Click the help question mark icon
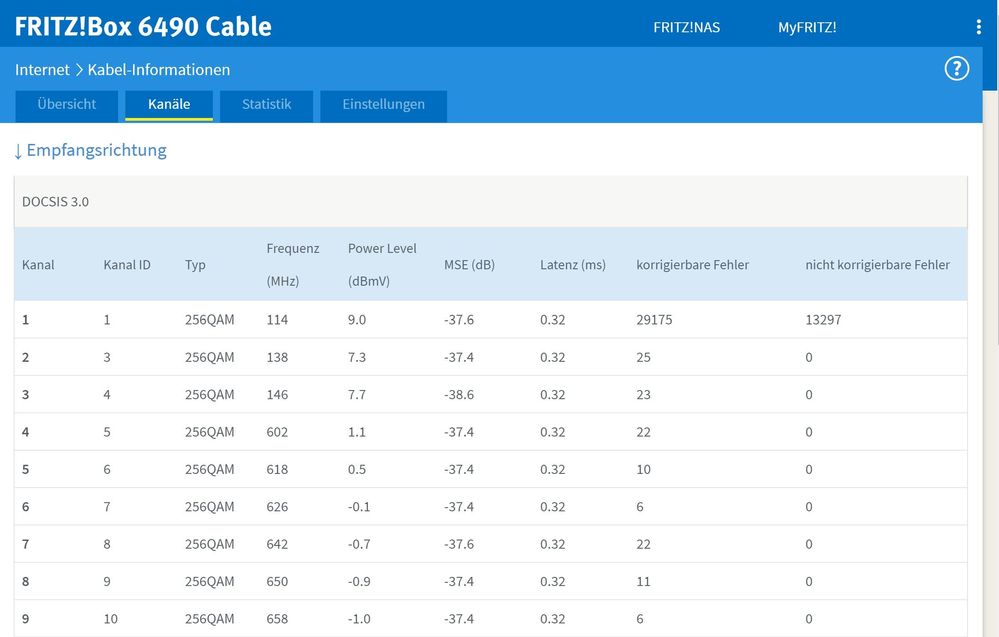999x637 pixels. click(x=957, y=68)
